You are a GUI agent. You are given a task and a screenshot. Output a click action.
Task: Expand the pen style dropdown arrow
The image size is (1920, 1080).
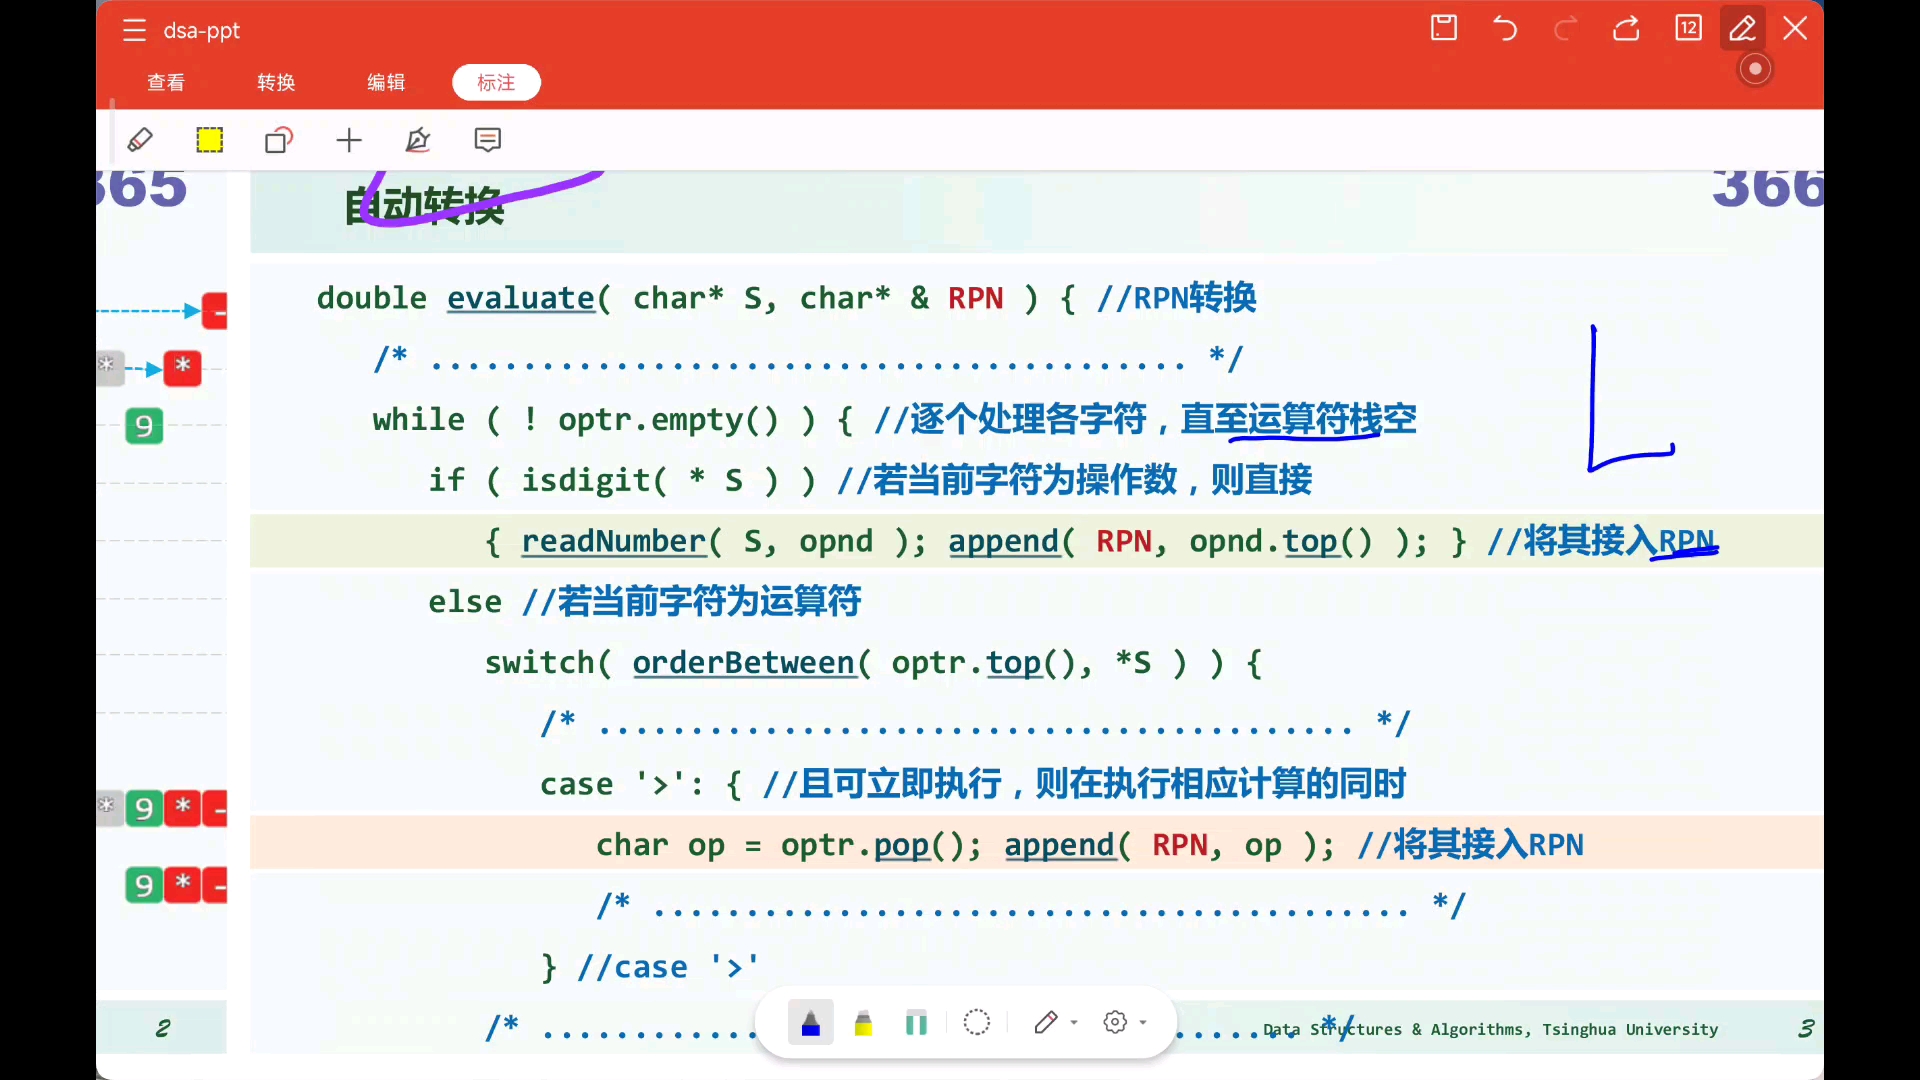click(1074, 1022)
